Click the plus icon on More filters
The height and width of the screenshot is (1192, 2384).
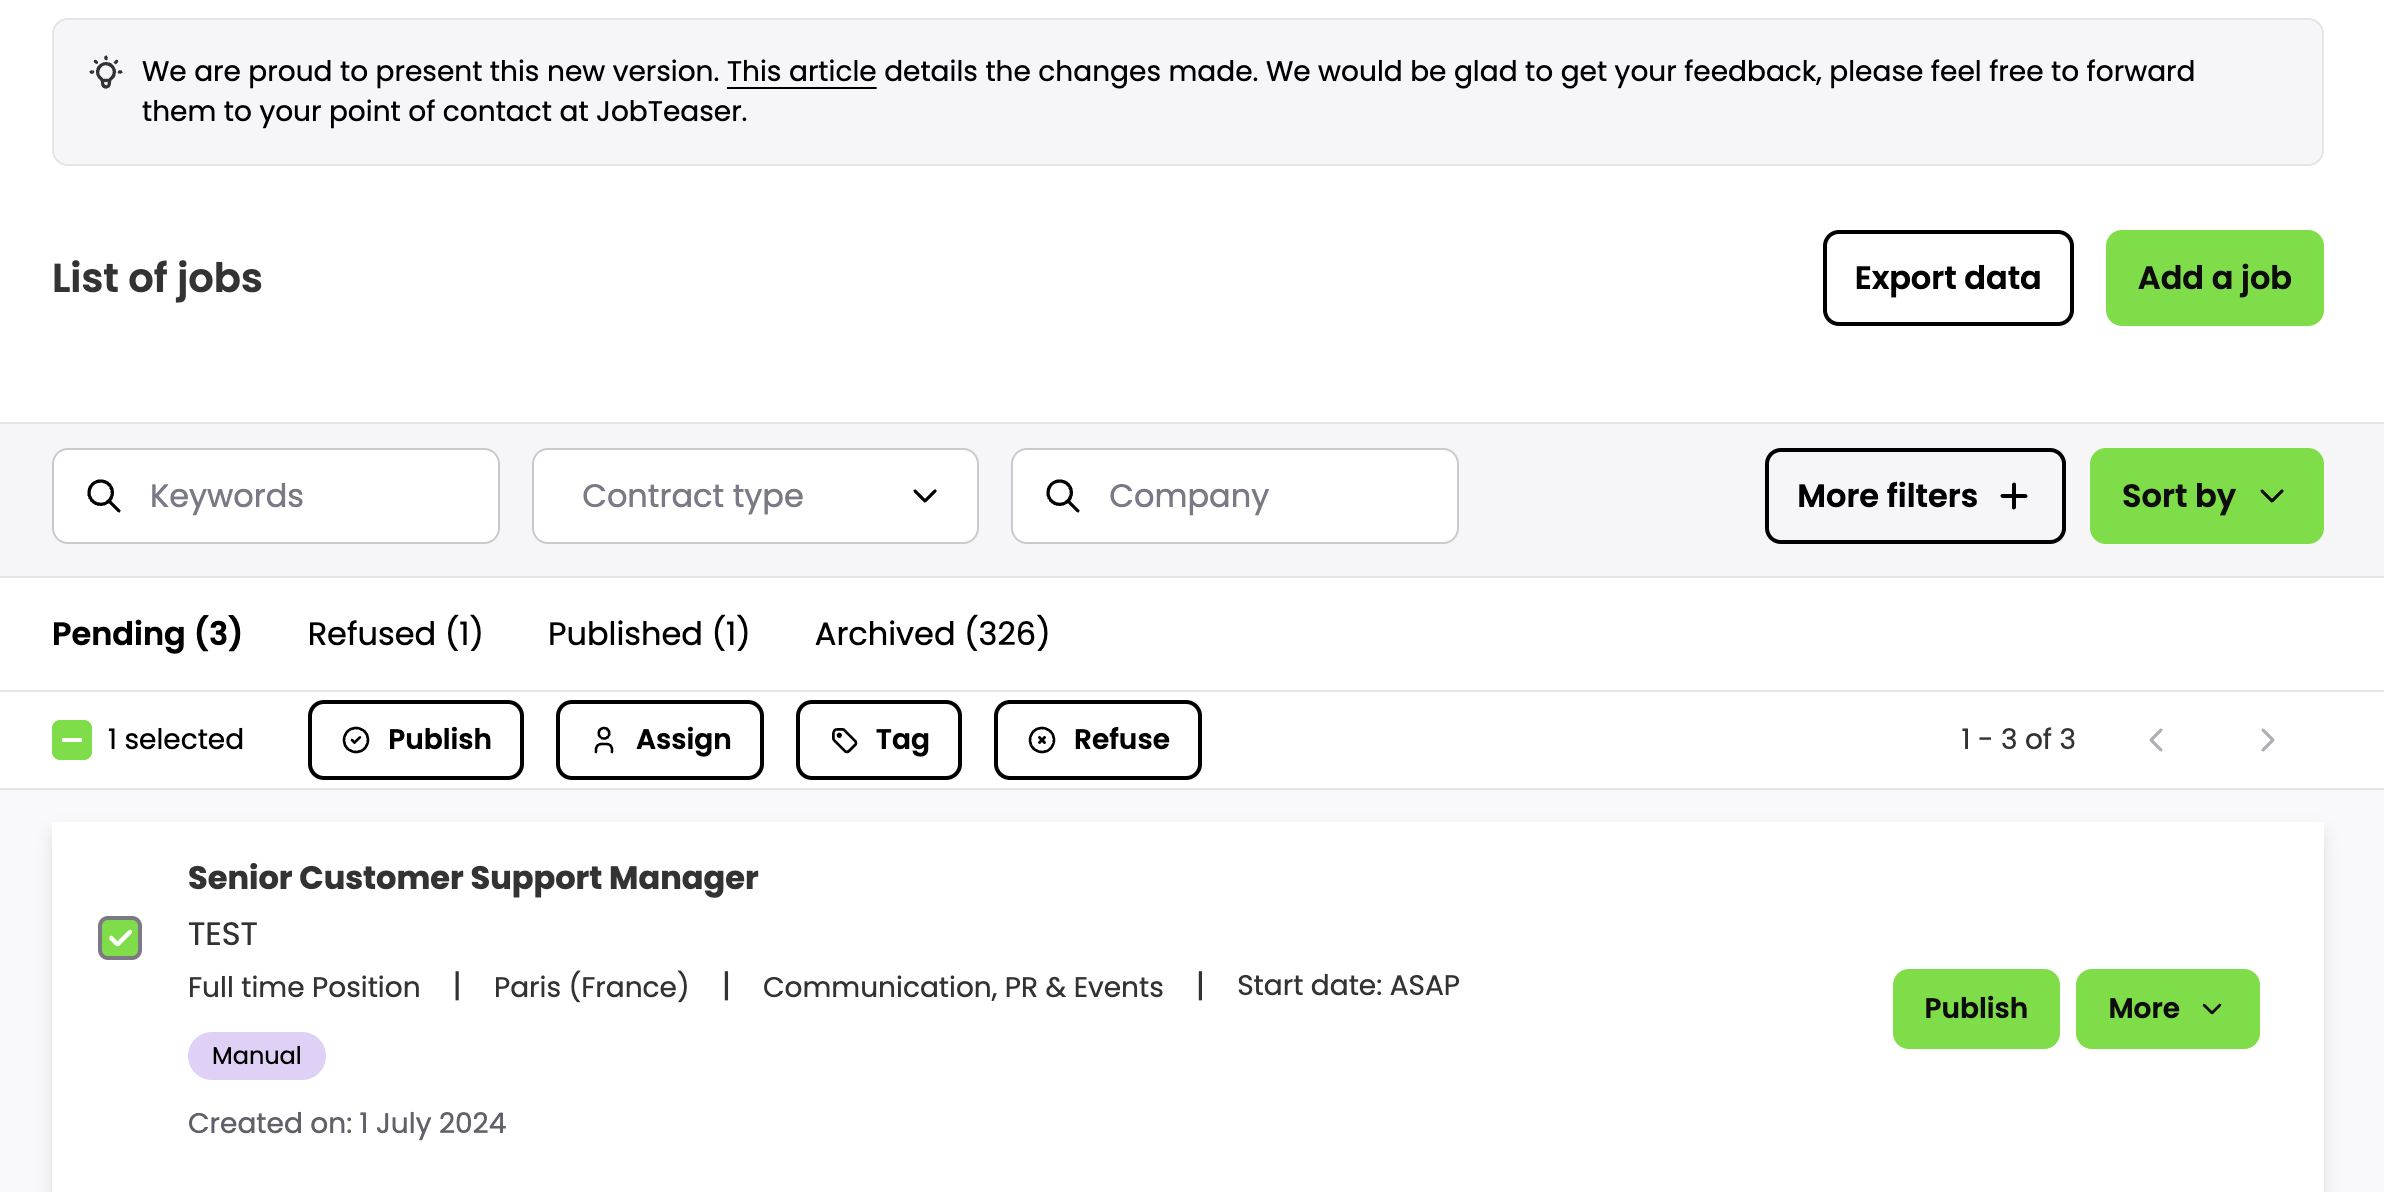tap(2014, 496)
